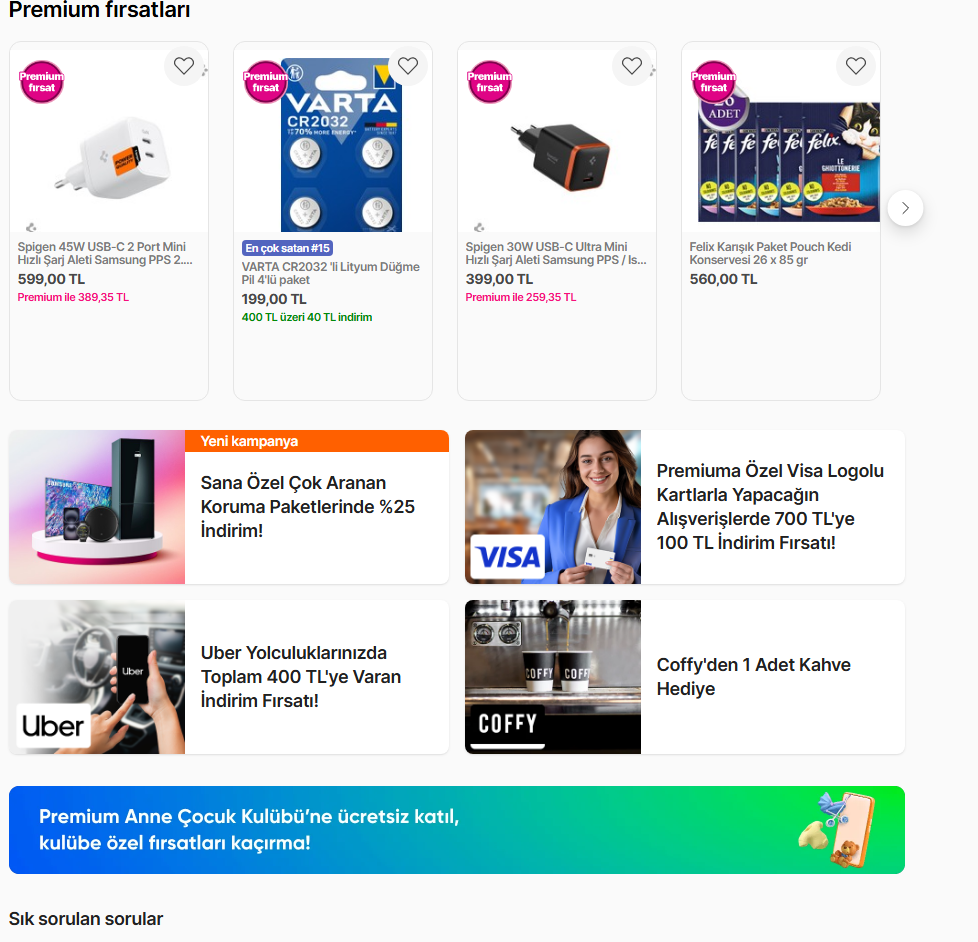This screenshot has height=942, width=978.
Task: Click Premium fırsat badge on VARTA card
Action: [266, 82]
